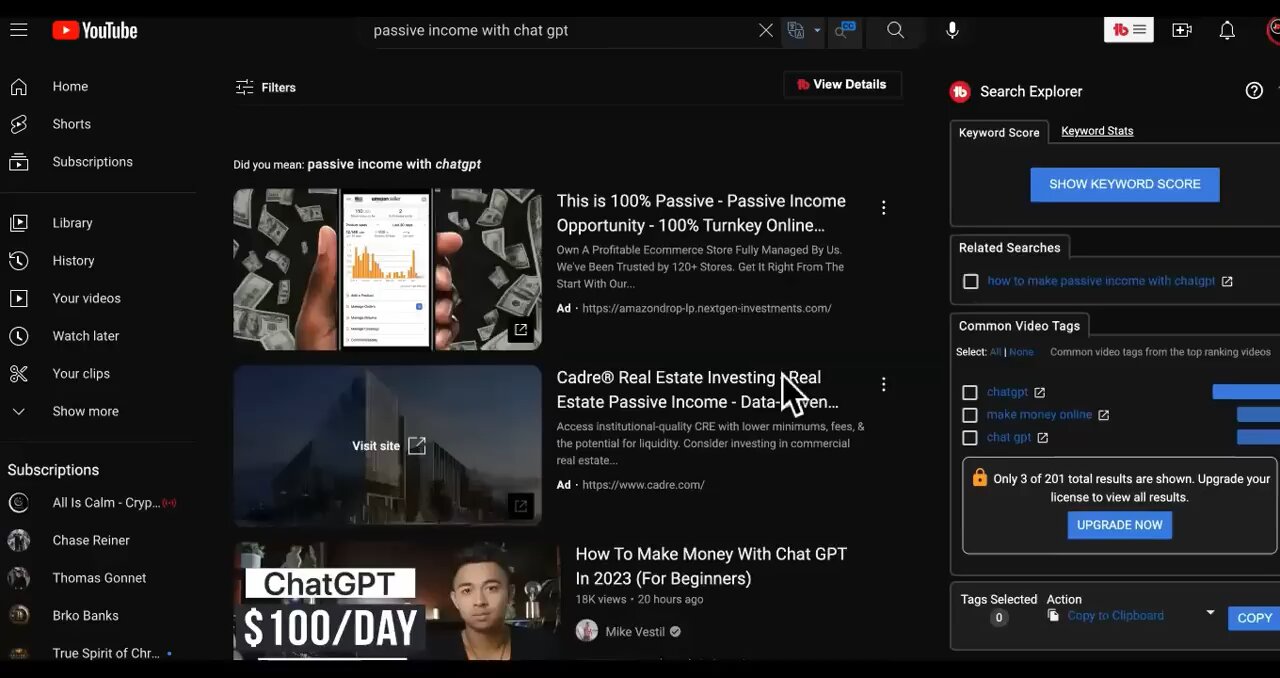
Task: Go to the YouTube home logo
Action: (x=95, y=30)
